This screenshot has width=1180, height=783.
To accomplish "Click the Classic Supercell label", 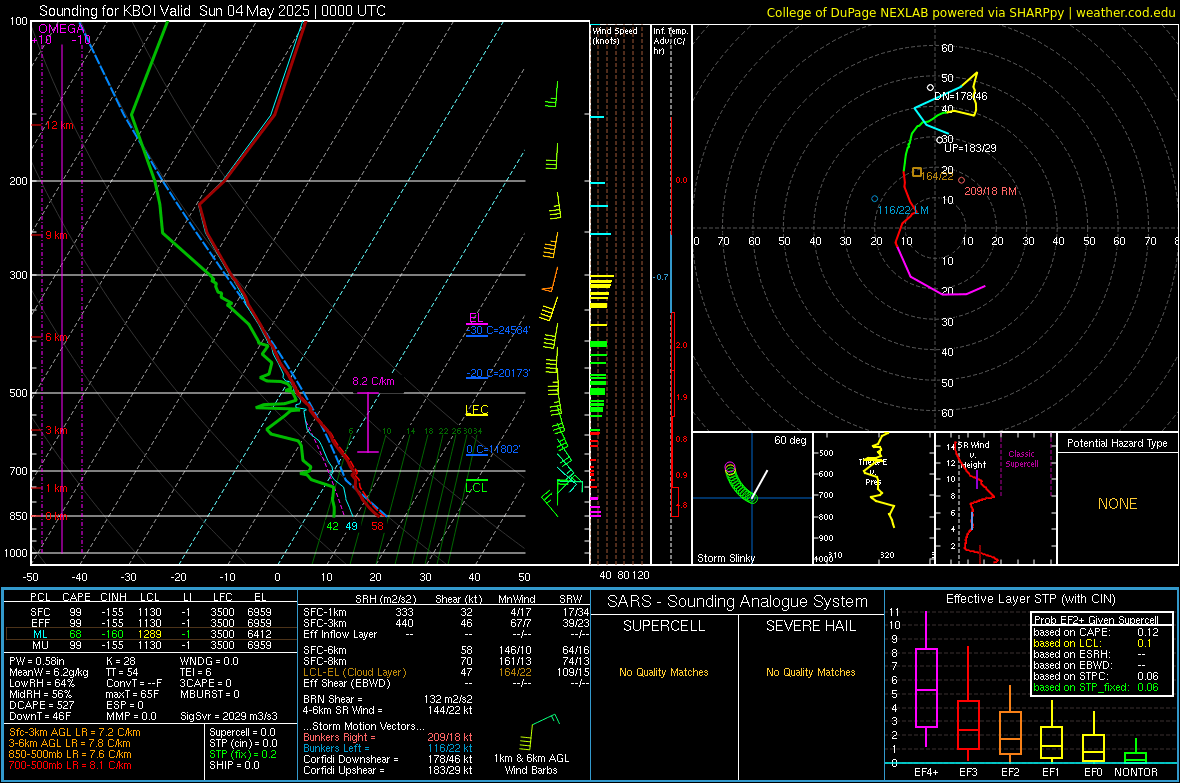I will pos(1021,459).
